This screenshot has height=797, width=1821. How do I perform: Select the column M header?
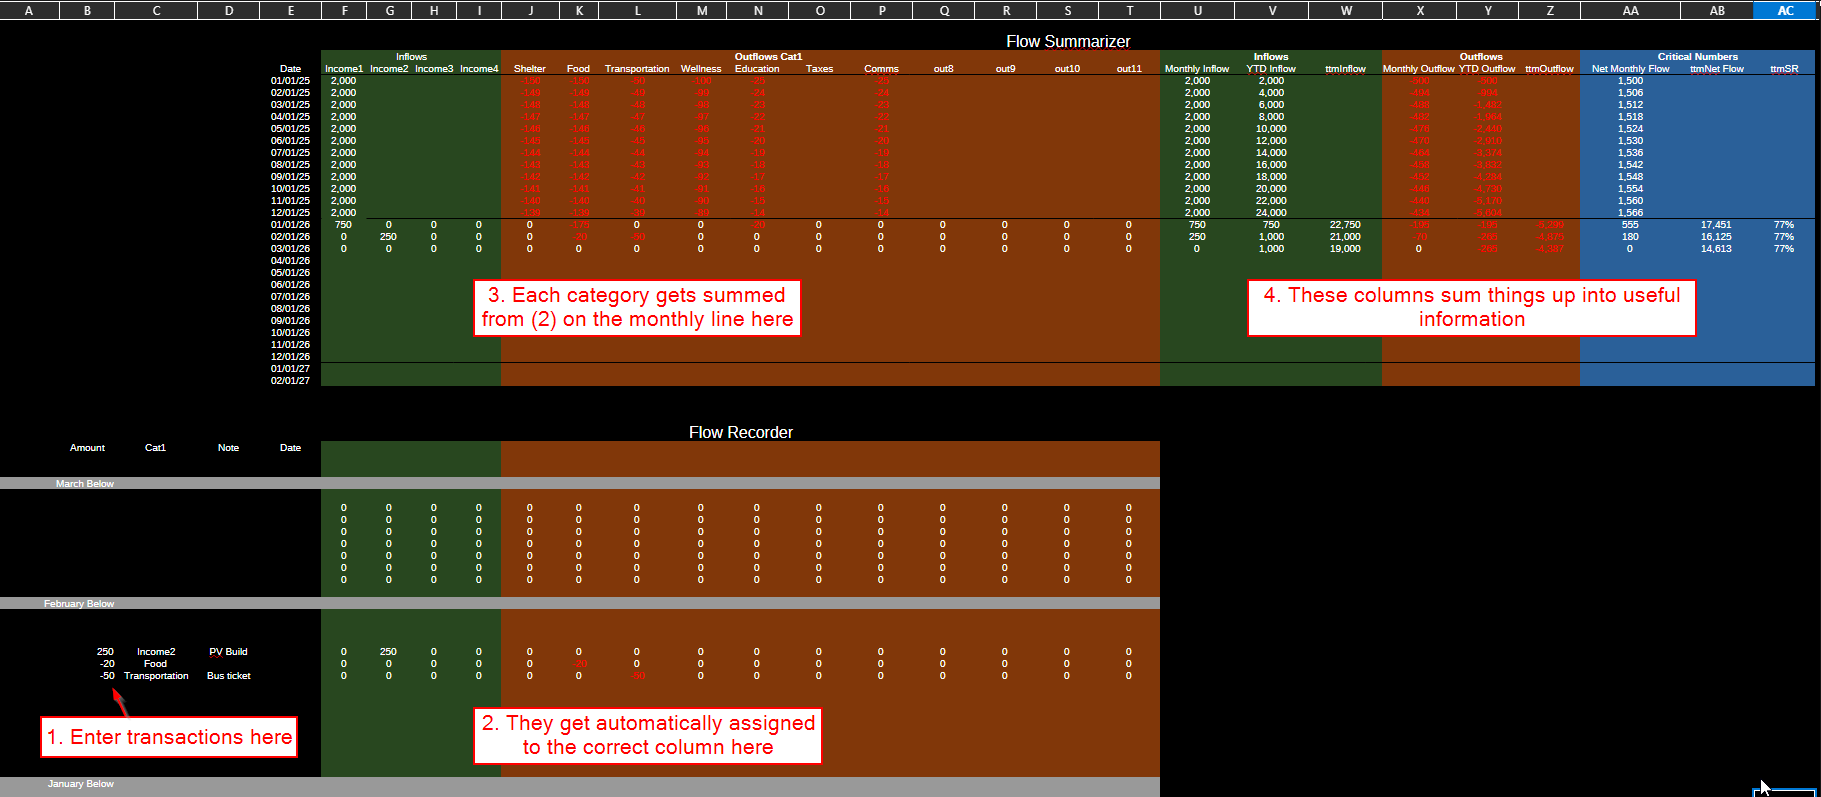point(702,11)
